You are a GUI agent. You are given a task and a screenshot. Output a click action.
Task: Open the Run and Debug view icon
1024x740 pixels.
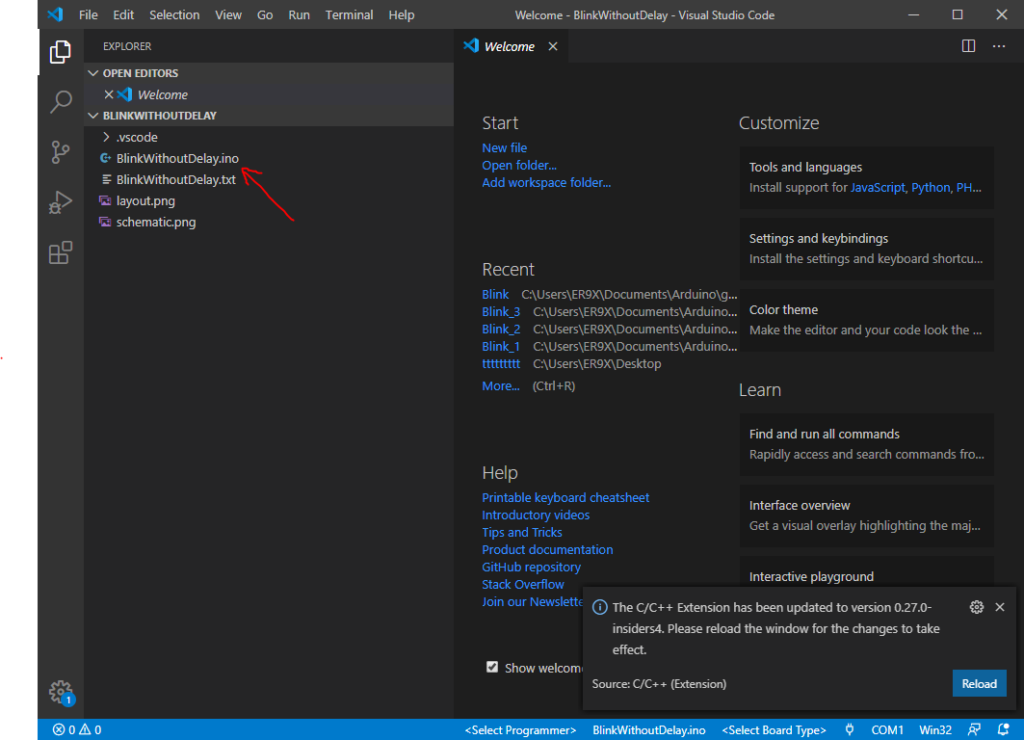(x=60, y=202)
